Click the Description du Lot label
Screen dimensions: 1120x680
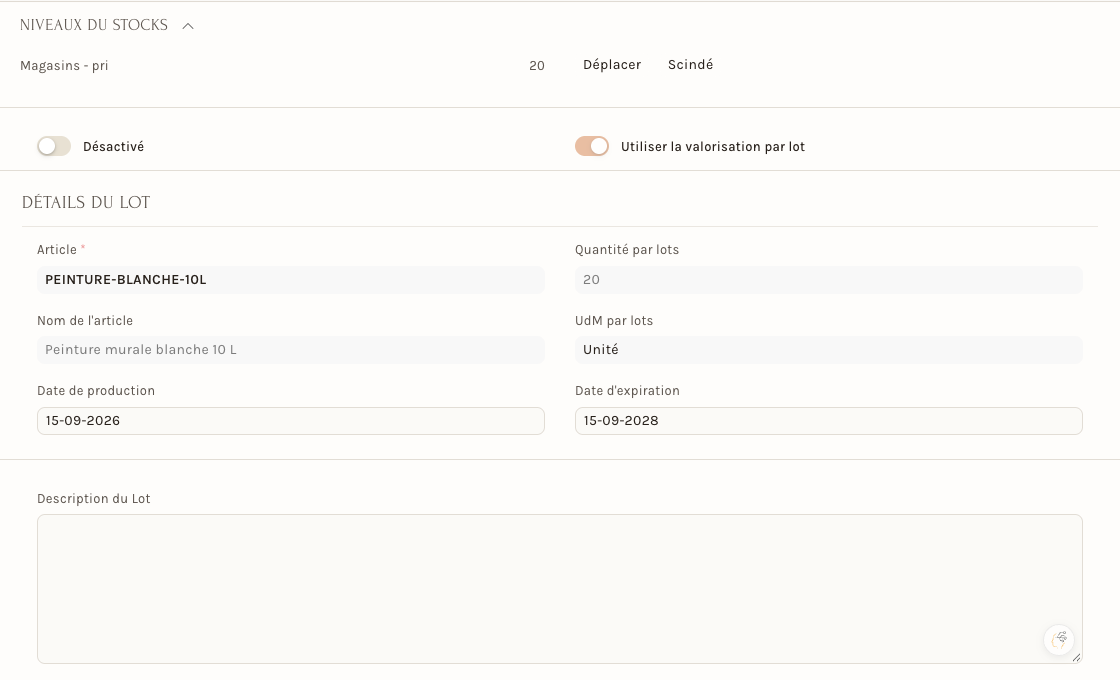[x=94, y=499]
